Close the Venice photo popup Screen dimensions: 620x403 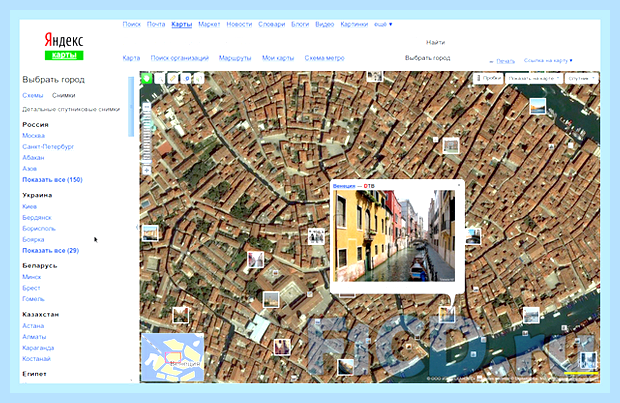pos(459,185)
